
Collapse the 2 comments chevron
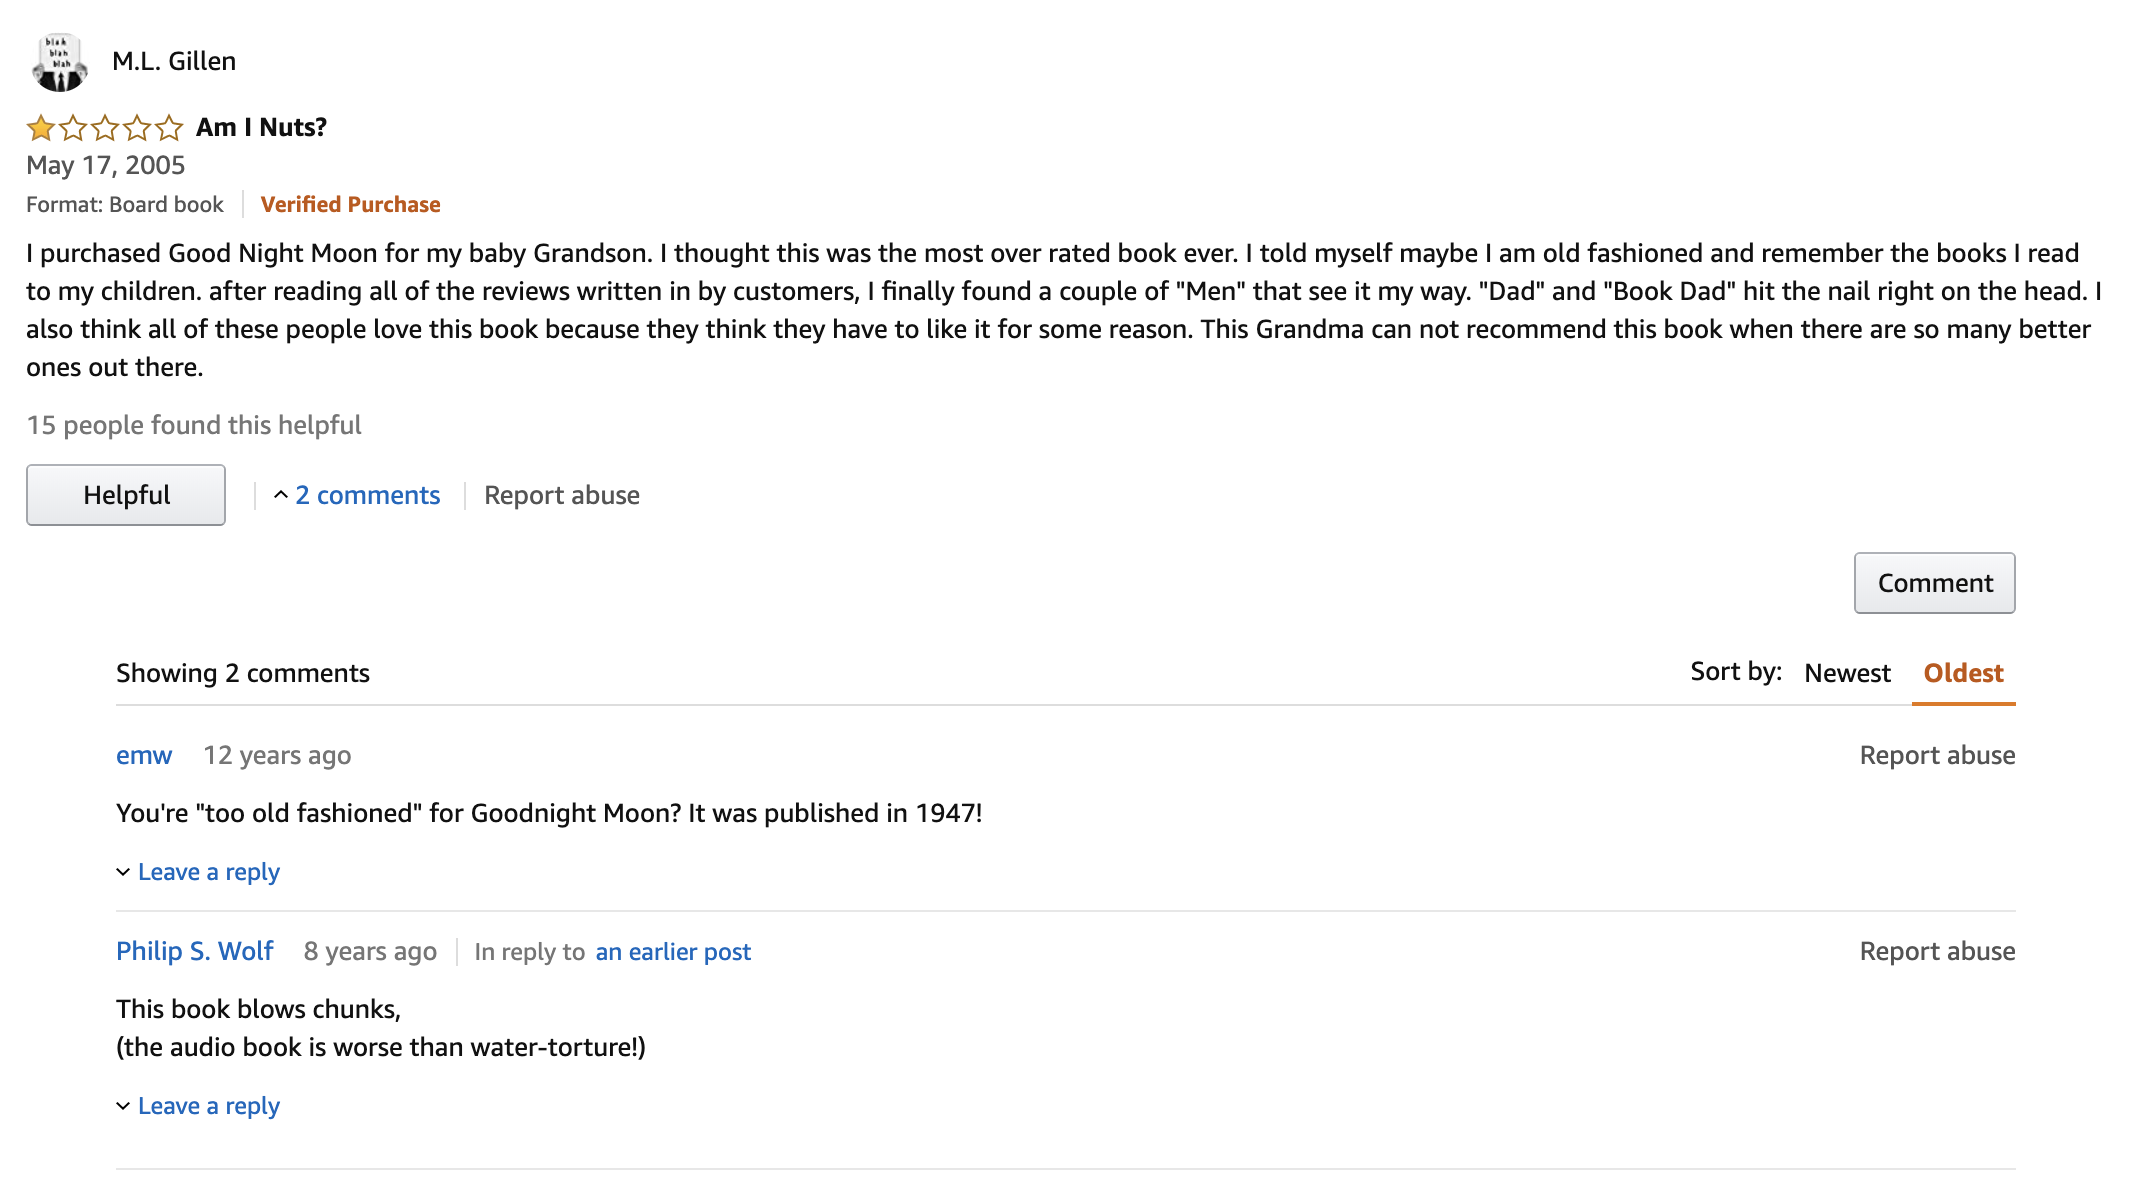[x=281, y=495]
